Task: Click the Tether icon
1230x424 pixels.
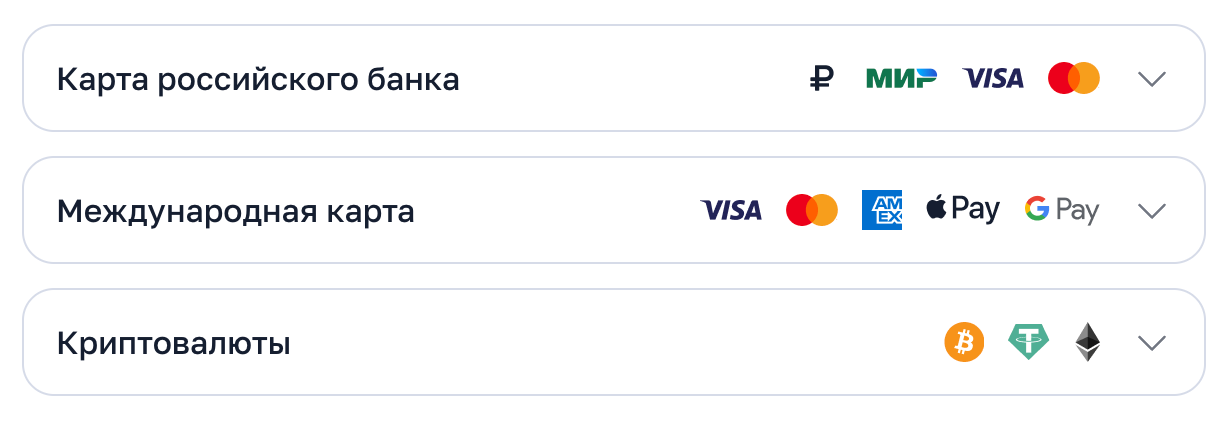Action: coord(1028,342)
